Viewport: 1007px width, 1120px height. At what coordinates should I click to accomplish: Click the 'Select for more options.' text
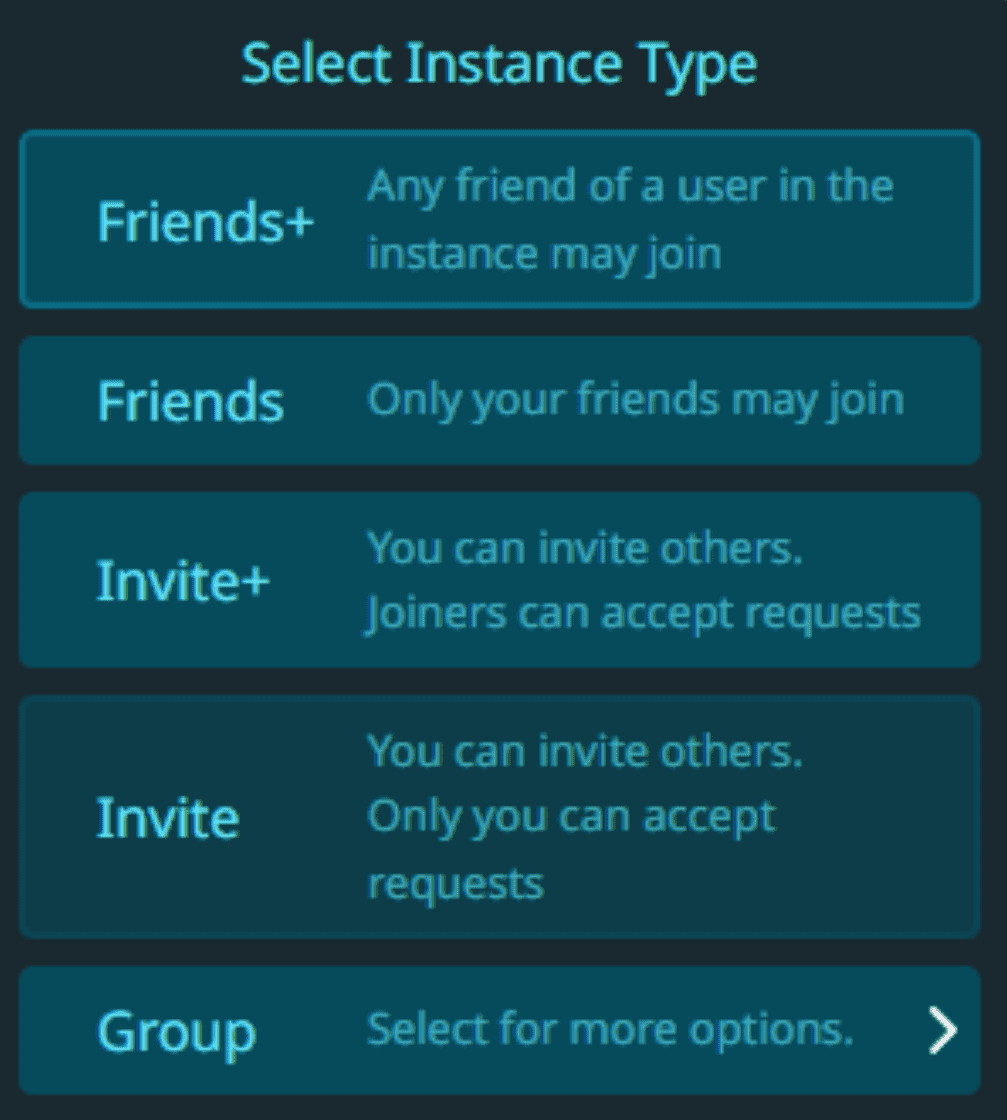(x=611, y=1029)
